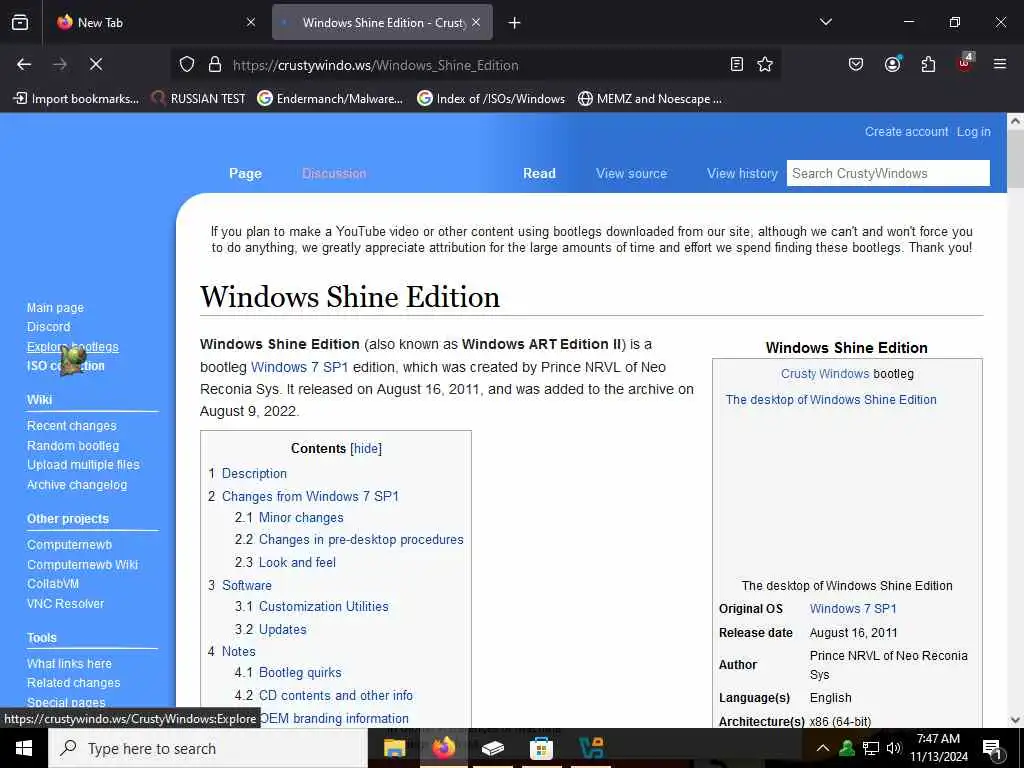
Task: Open Computernewb Wiki link
Action: [82, 564]
